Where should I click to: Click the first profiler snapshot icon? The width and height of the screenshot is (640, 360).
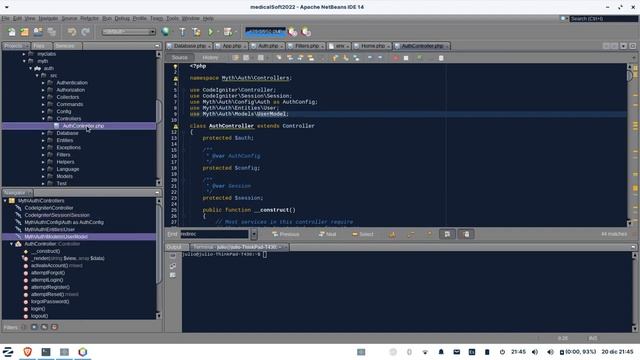pos(293,32)
